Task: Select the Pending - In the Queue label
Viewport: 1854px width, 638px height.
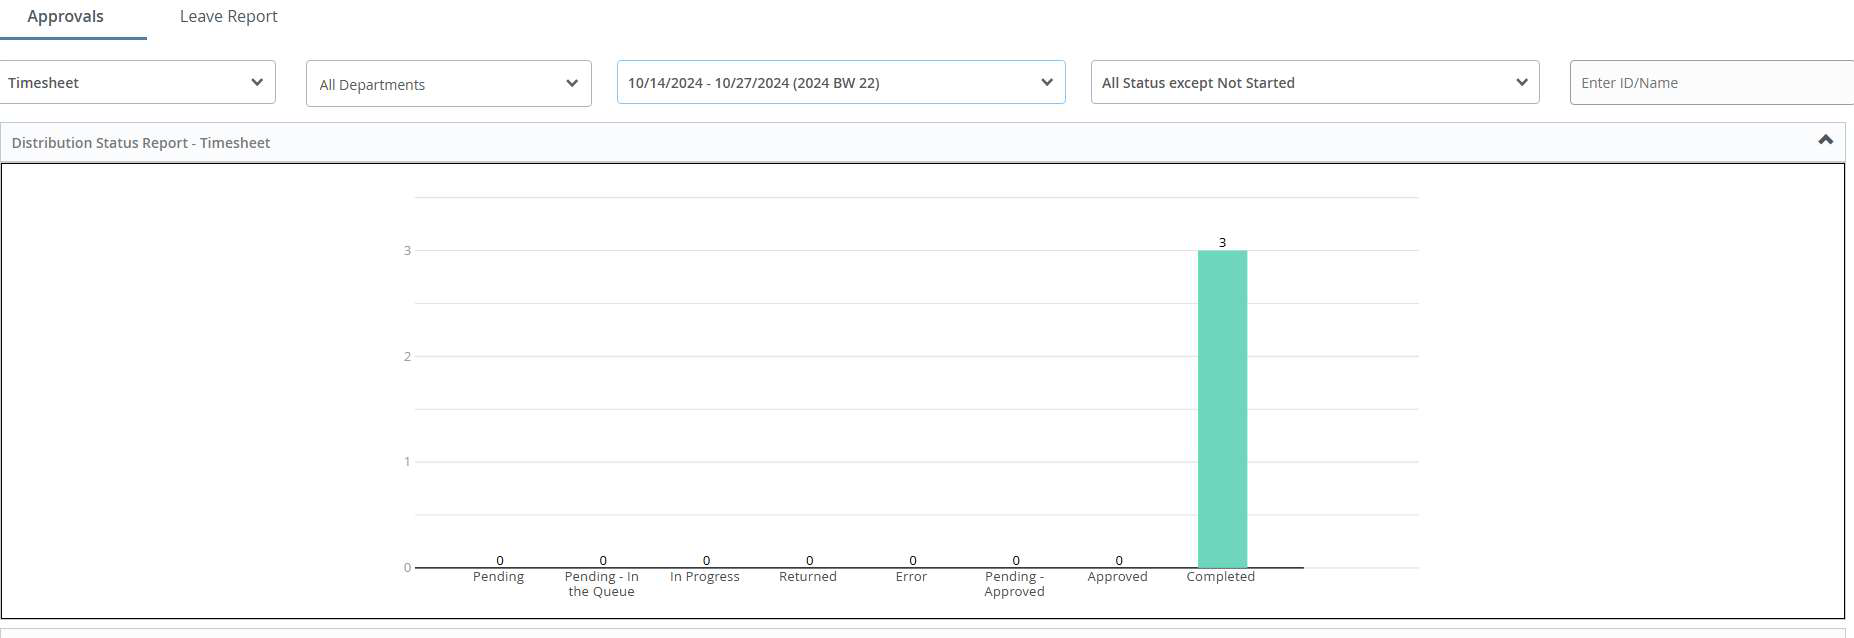Action: coord(601,584)
